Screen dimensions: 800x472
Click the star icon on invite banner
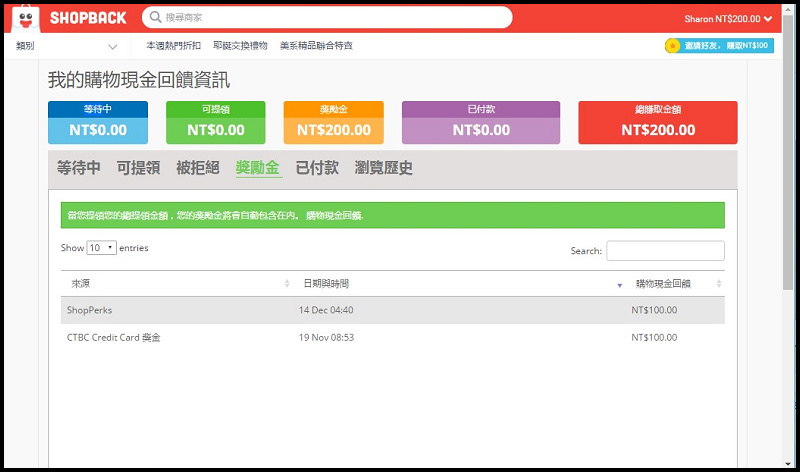click(x=672, y=46)
